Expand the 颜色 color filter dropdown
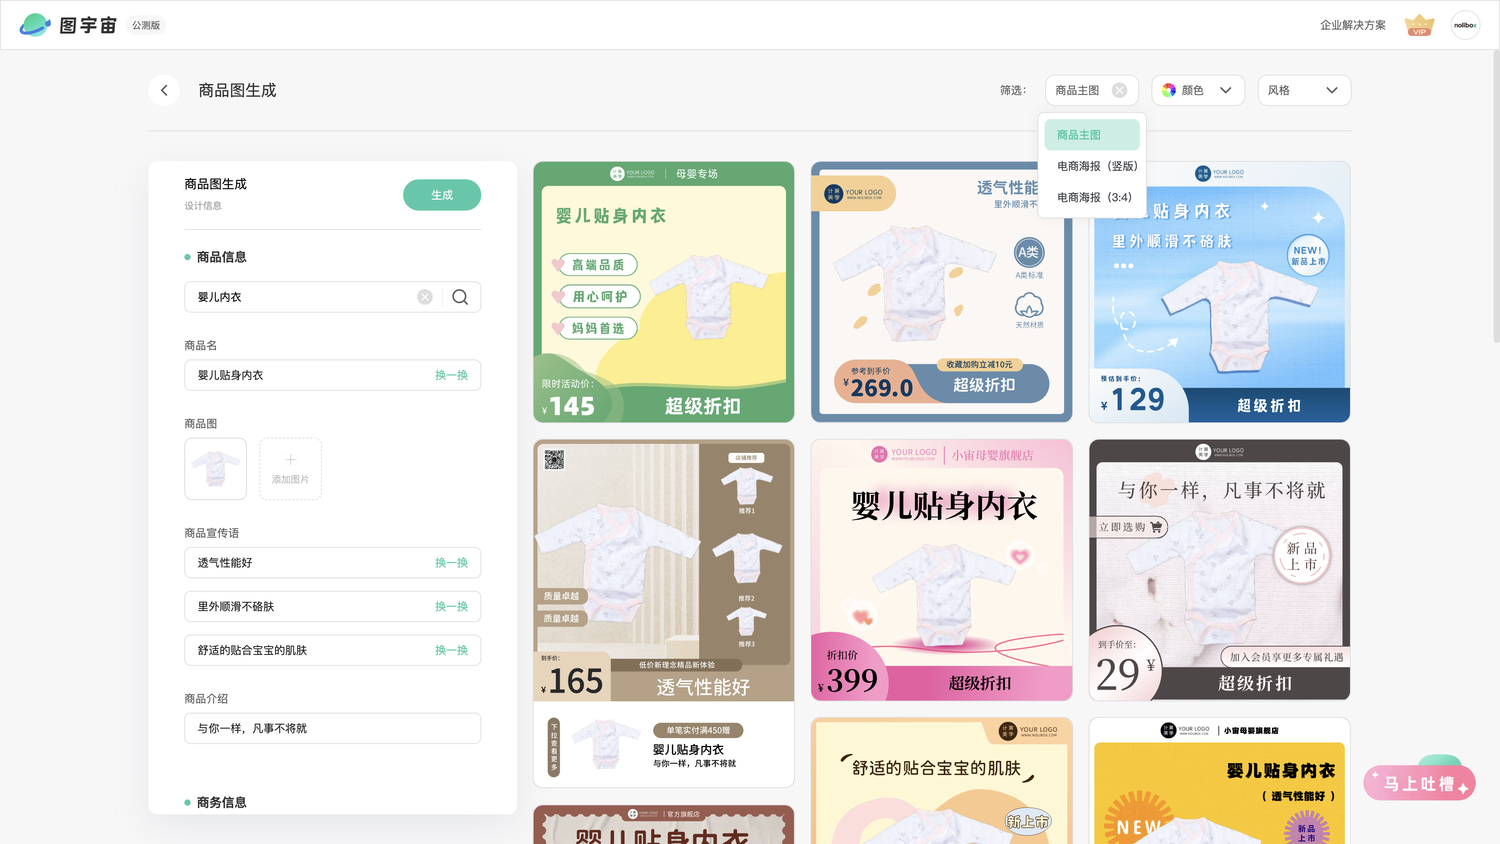Viewport: 1500px width, 844px height. point(1198,90)
